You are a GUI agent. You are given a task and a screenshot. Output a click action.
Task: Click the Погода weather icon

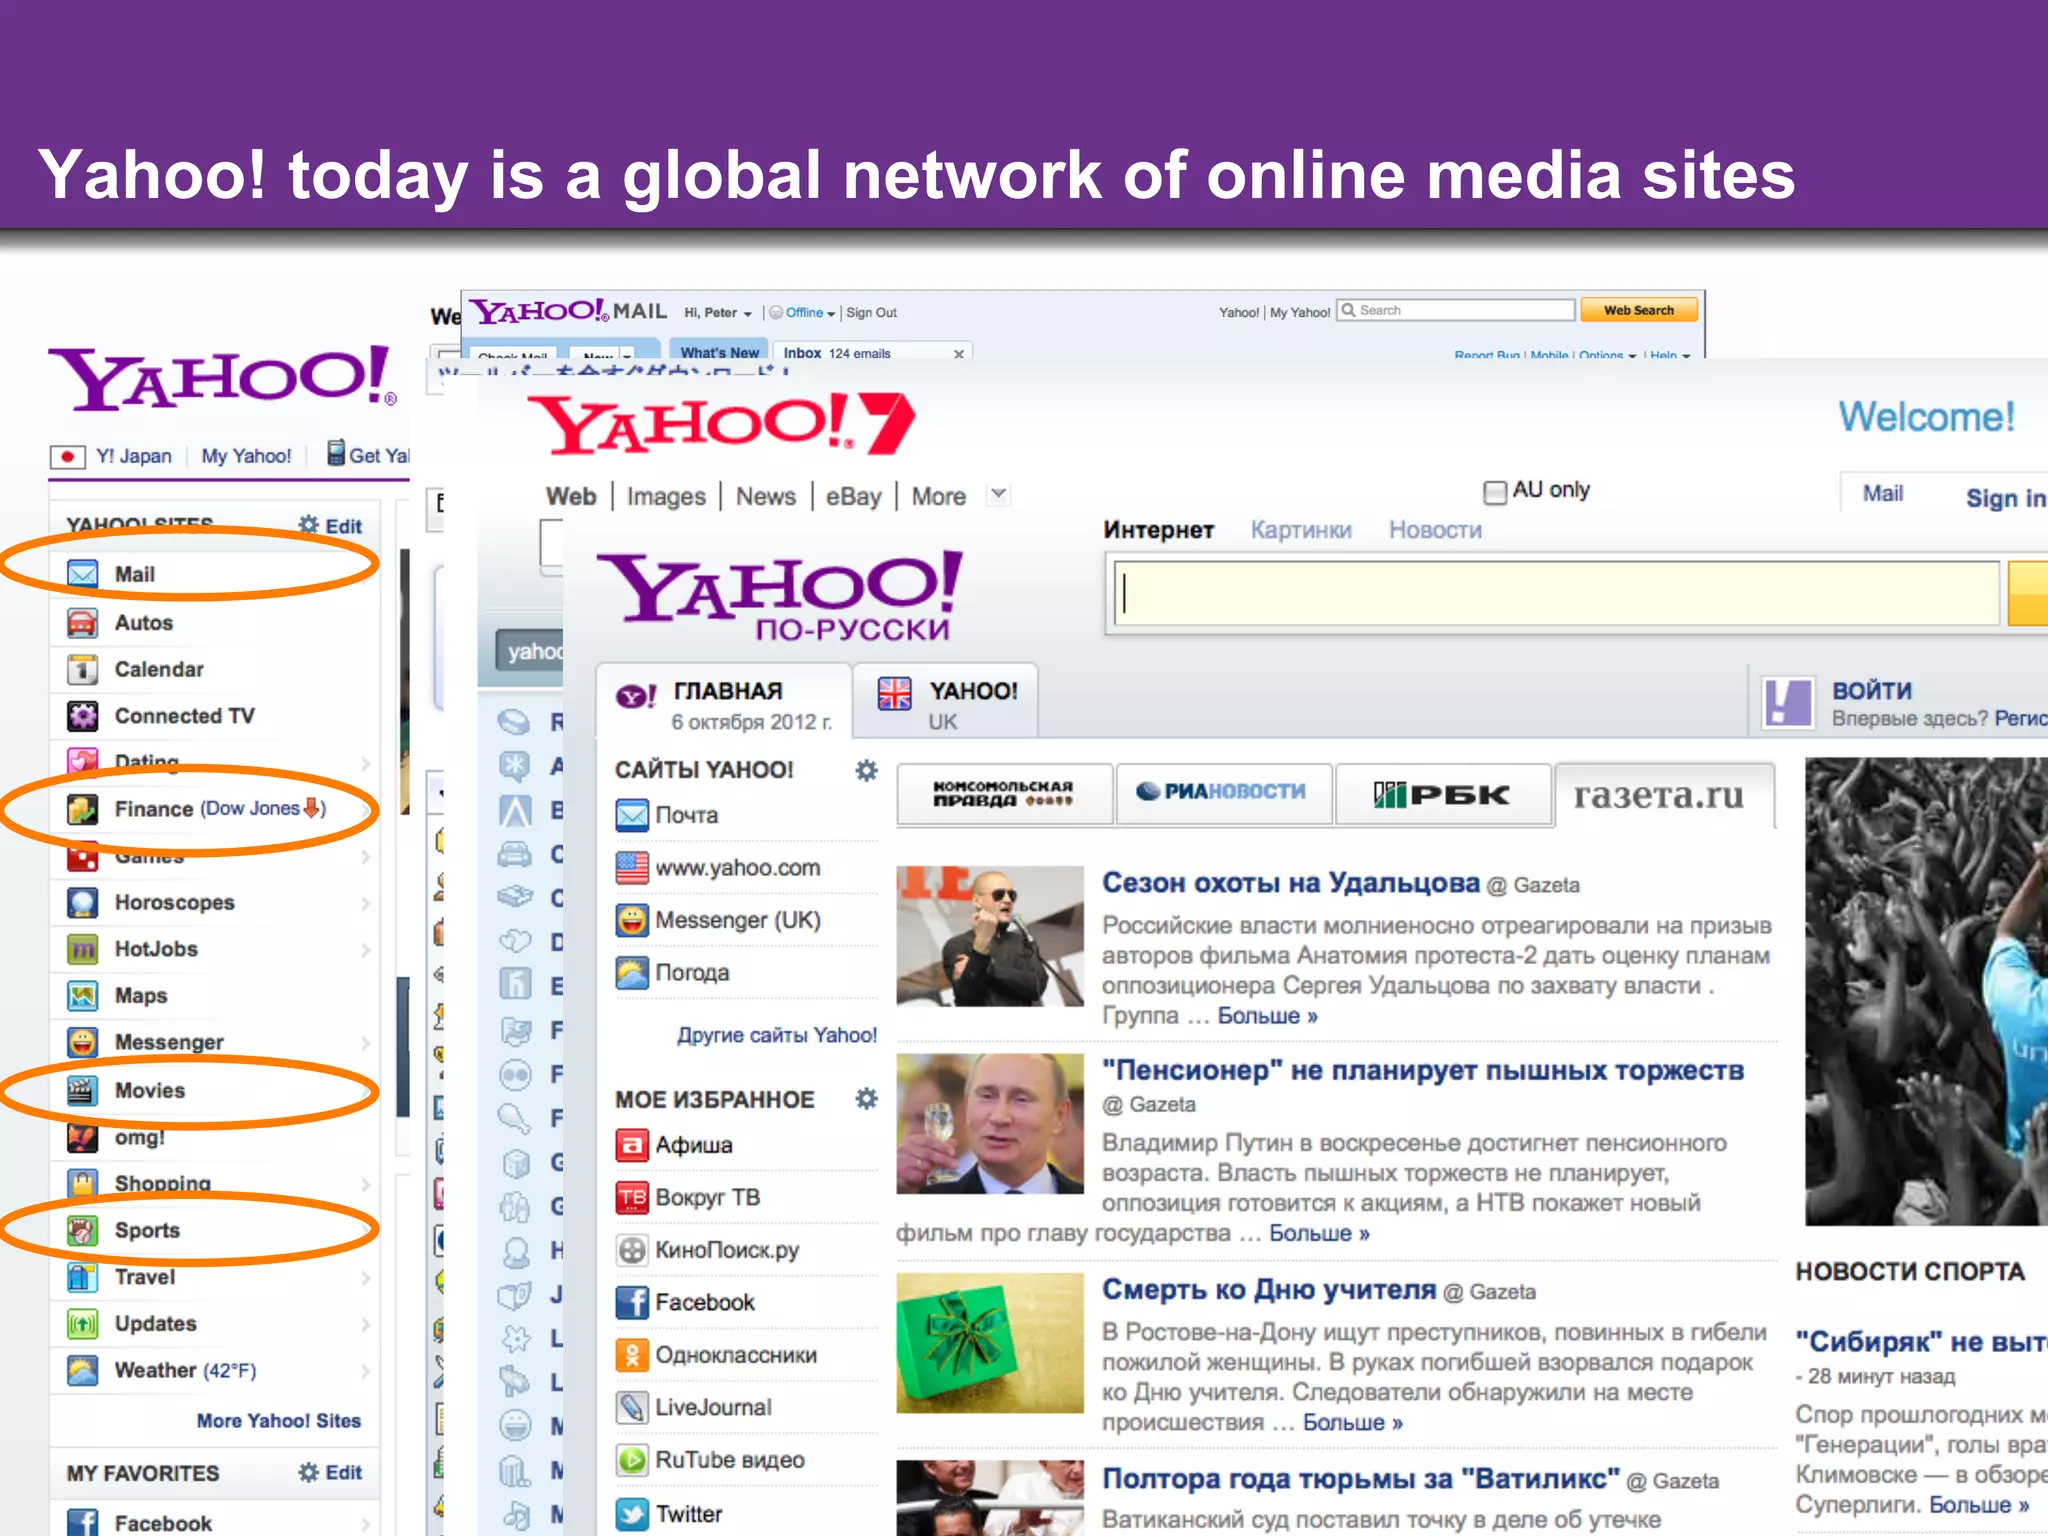(632, 973)
